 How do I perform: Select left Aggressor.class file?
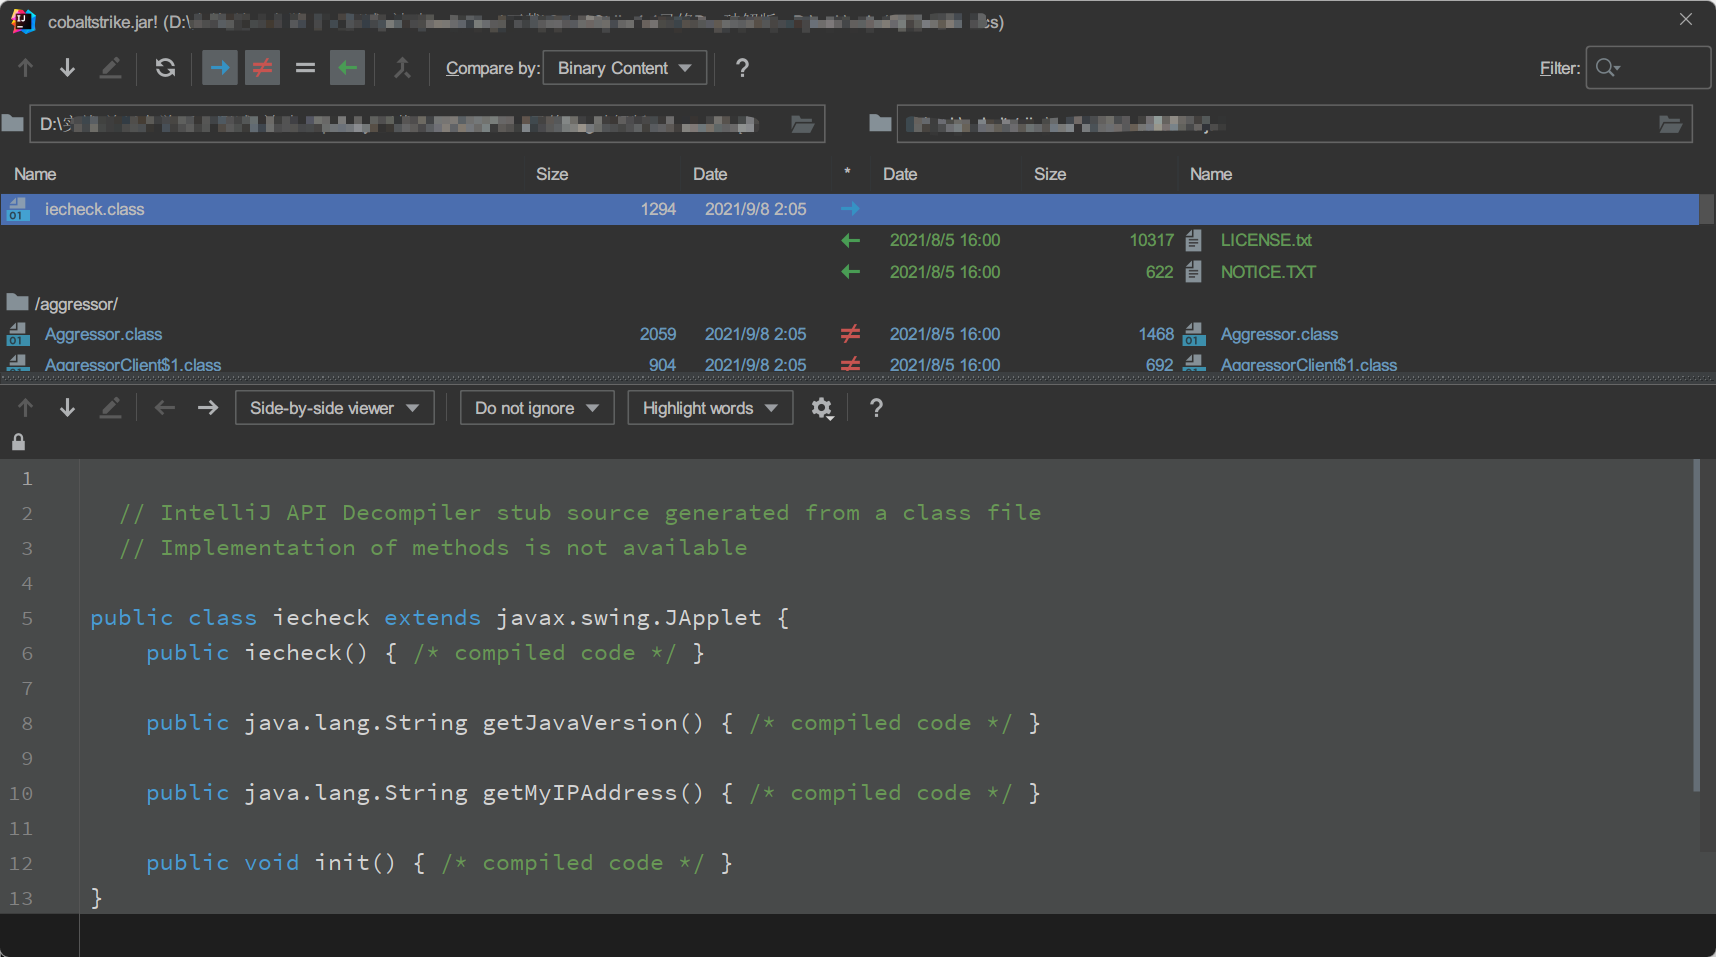[103, 334]
